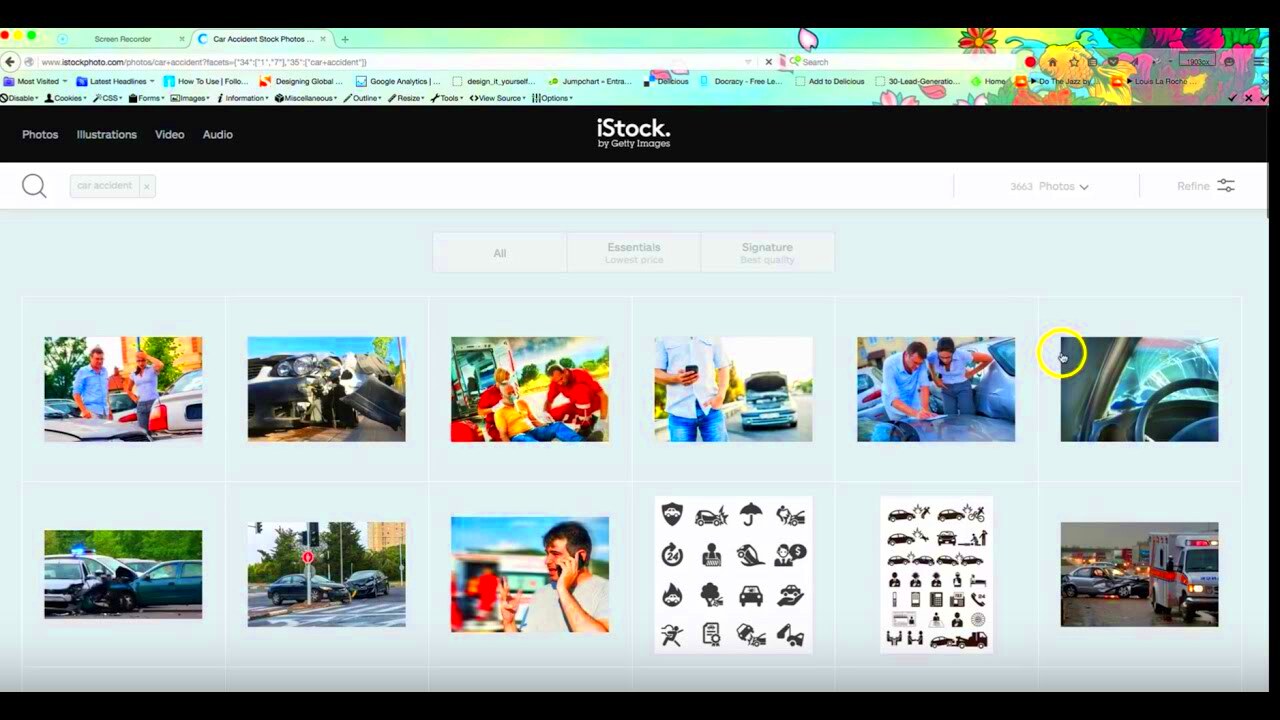The height and width of the screenshot is (720, 1280).
Task: Click Add to Delicious bookmarklet
Action: pyautogui.click(x=829, y=81)
